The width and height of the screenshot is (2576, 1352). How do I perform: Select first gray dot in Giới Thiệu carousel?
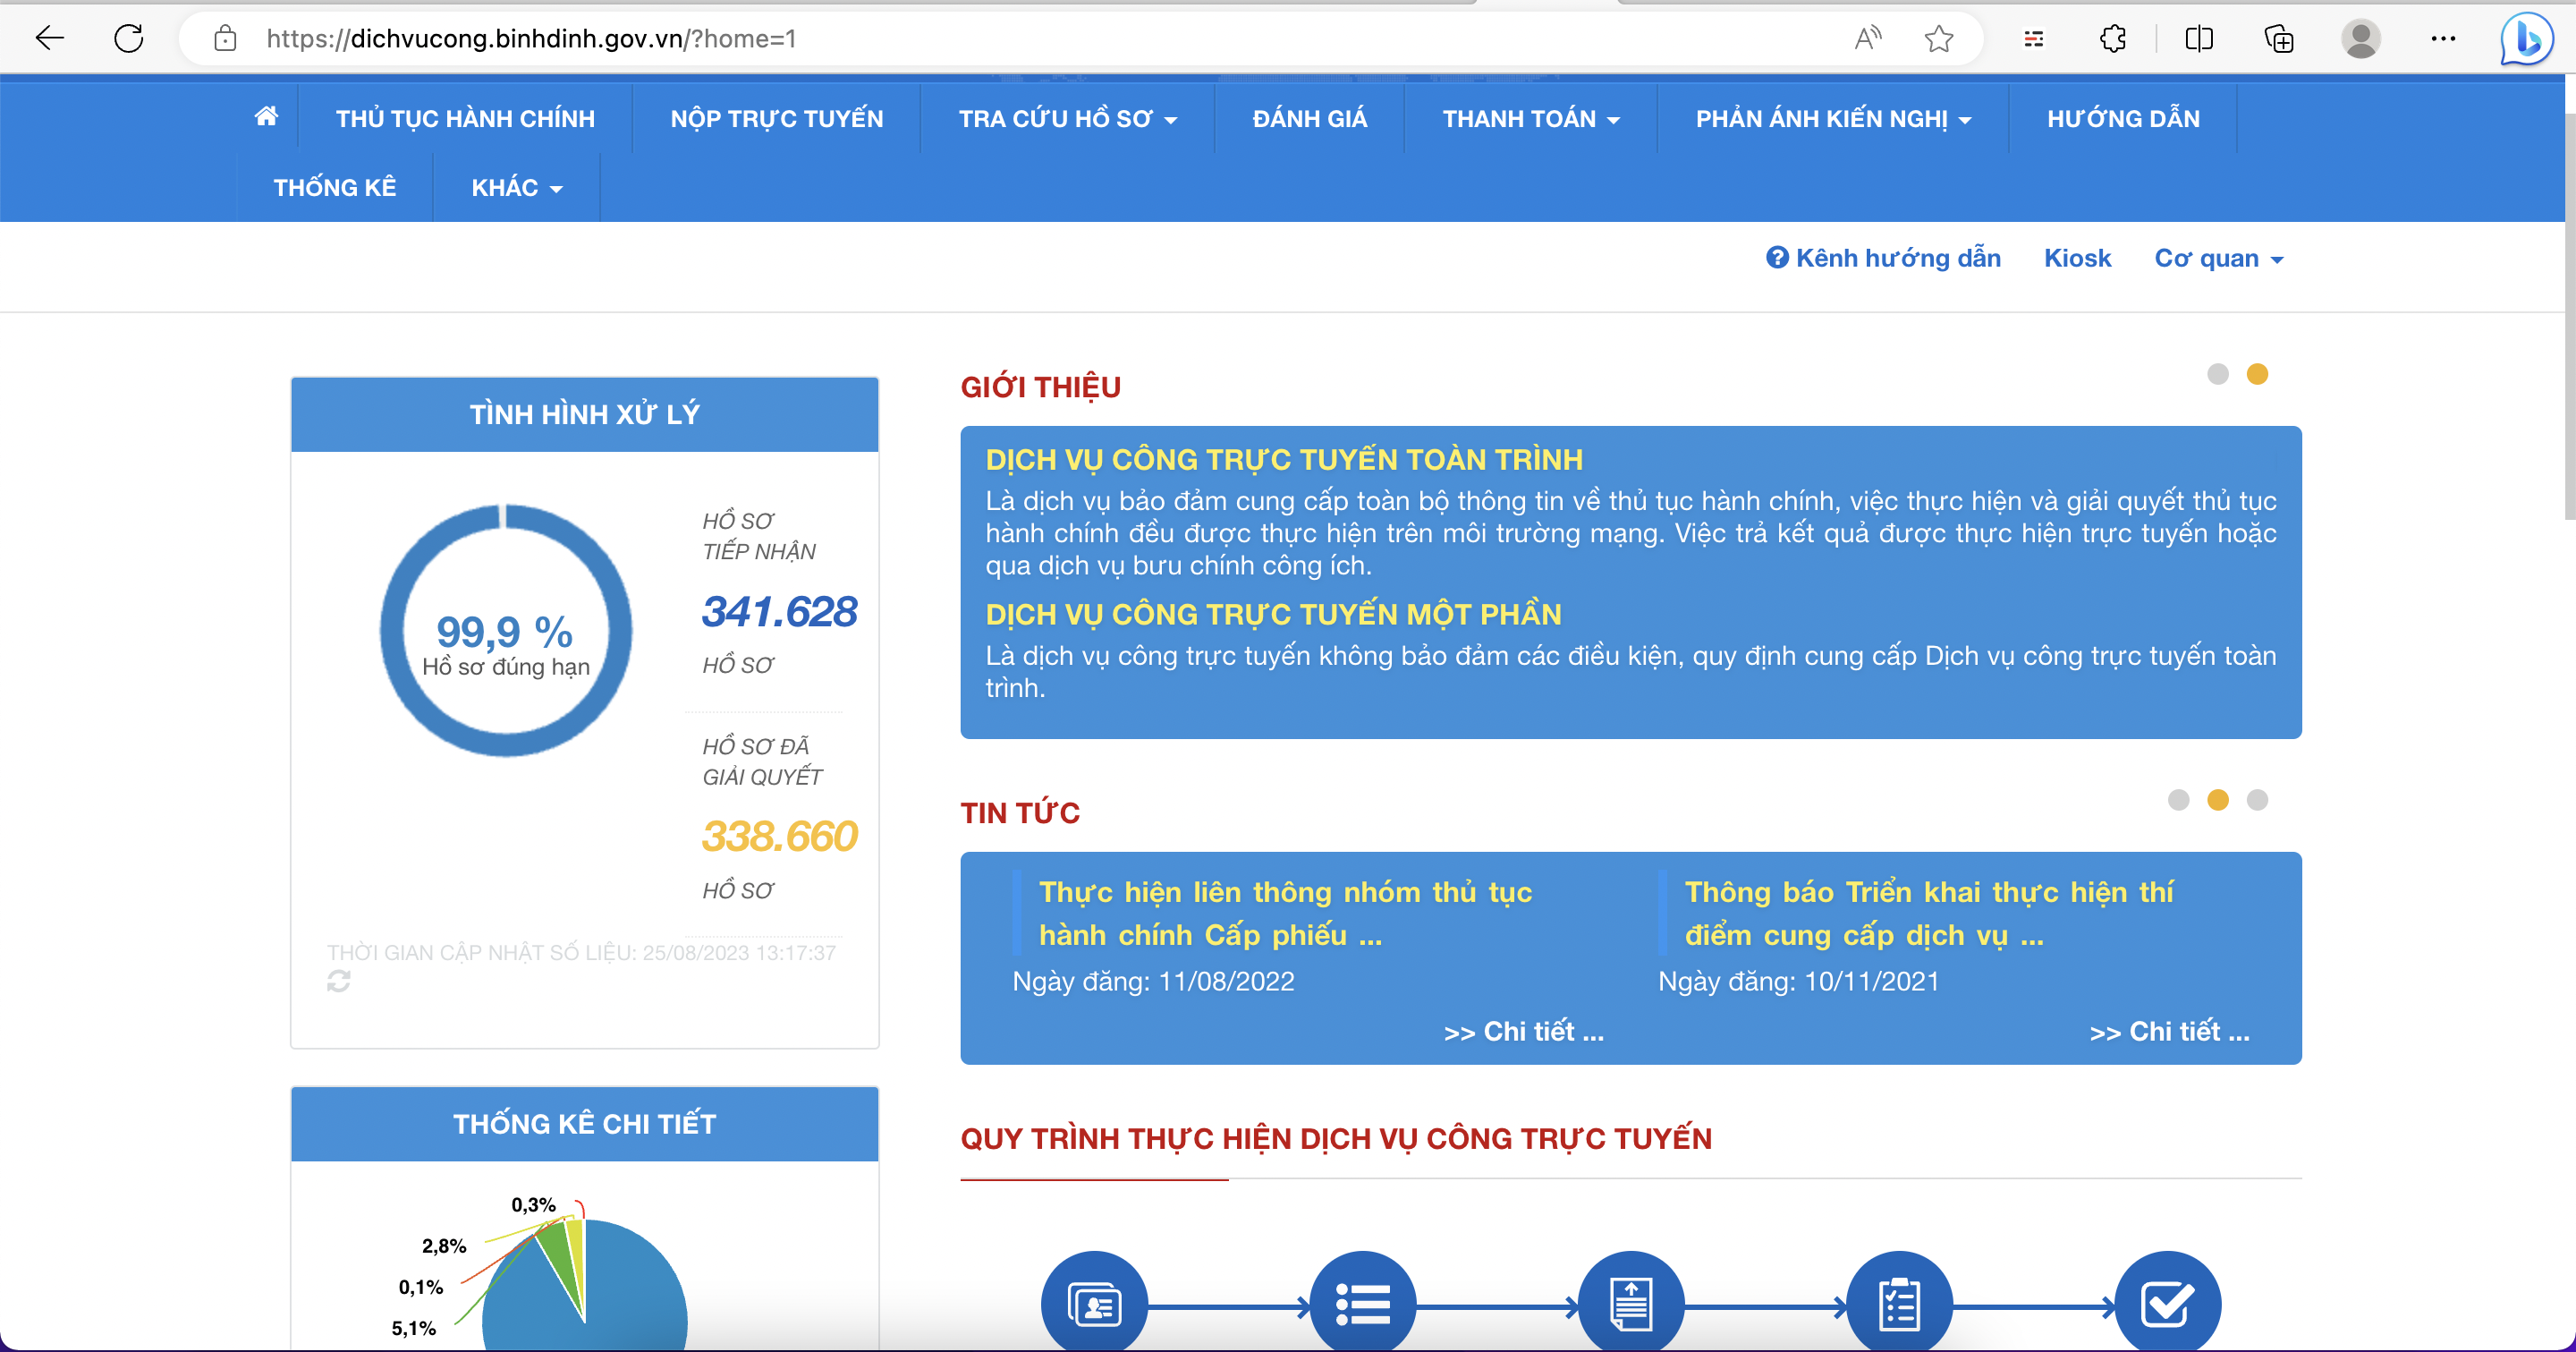(2217, 374)
